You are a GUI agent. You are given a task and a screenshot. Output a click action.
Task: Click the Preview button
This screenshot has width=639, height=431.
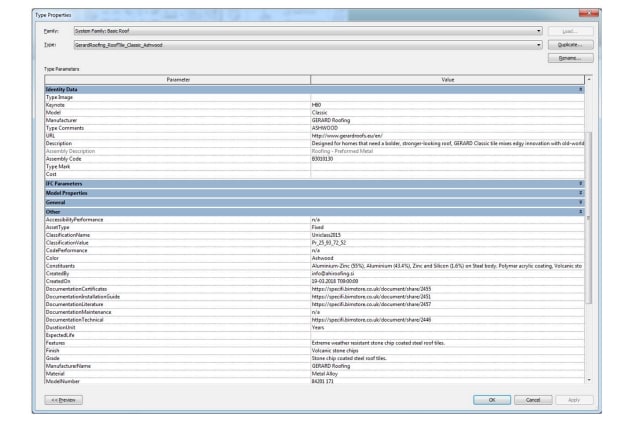[x=64, y=399]
